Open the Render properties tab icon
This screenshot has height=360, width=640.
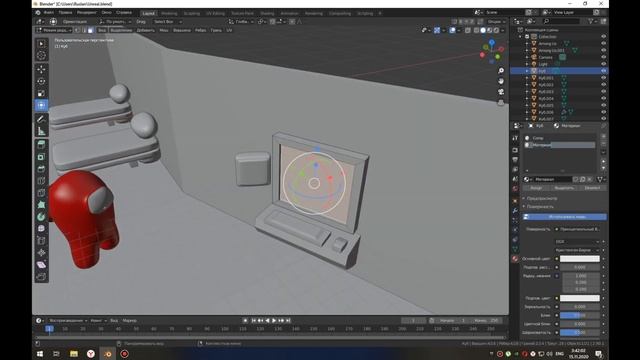[515, 150]
